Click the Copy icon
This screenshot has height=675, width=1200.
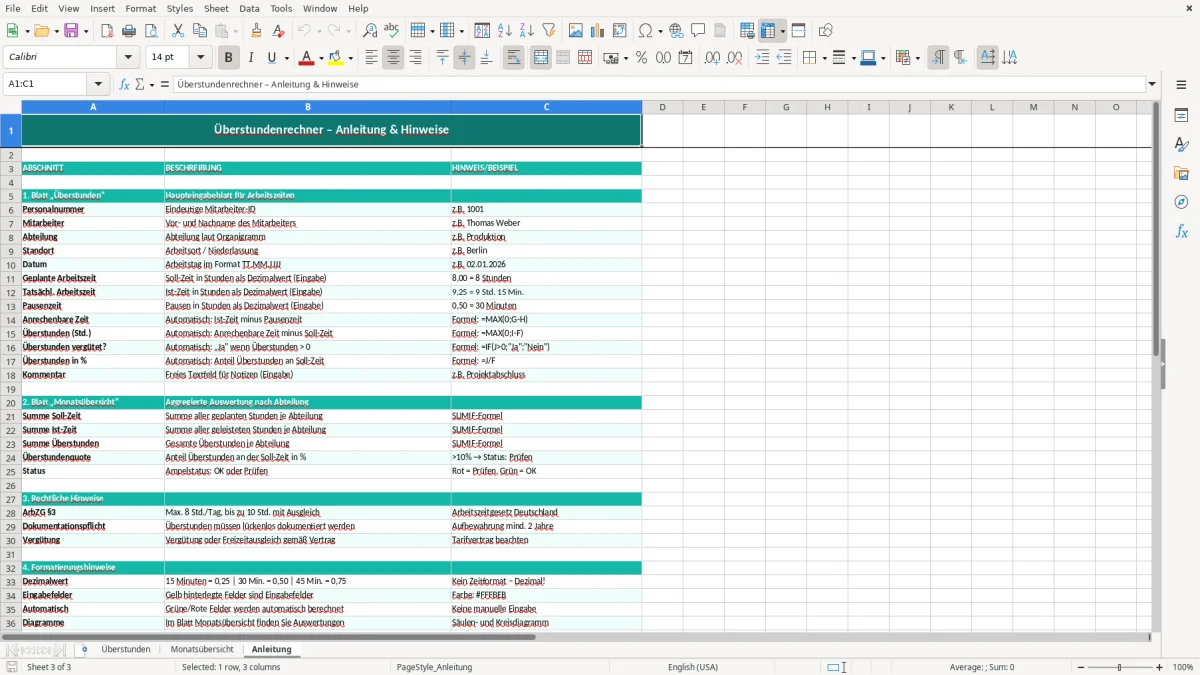pos(200,31)
